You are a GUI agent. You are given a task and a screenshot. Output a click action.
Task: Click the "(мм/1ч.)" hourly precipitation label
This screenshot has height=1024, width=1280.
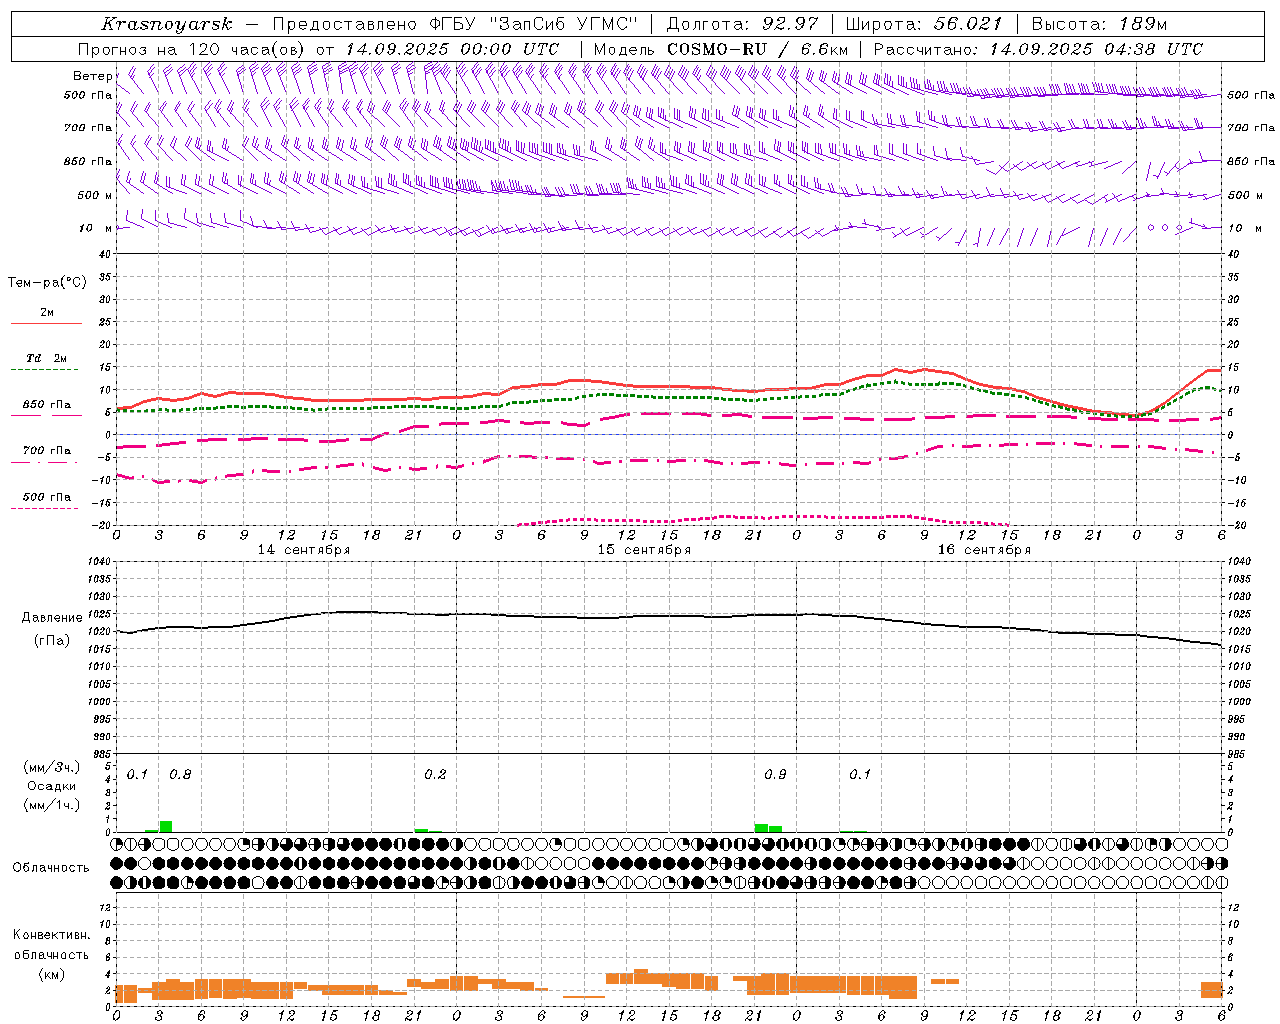(x=52, y=805)
